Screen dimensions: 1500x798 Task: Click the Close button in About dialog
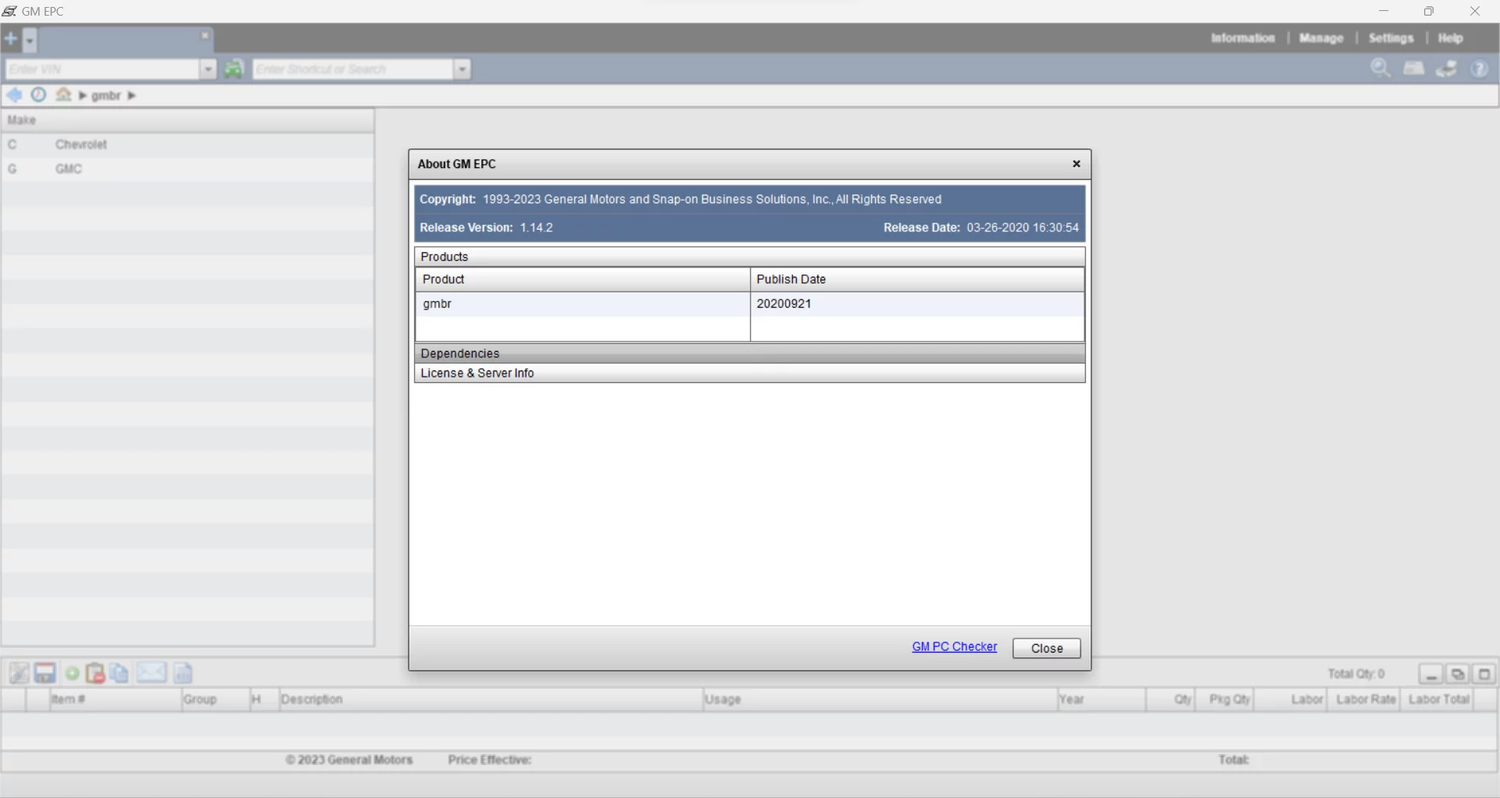tap(1046, 648)
